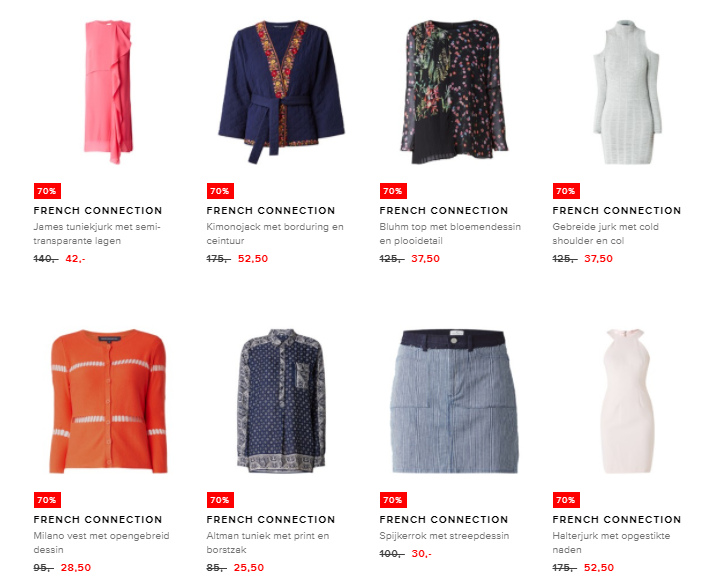Viewport: 712px width, 578px height.
Task: Click the James tuniekjurk met semi-transparante lagen link
Action: tap(97, 233)
